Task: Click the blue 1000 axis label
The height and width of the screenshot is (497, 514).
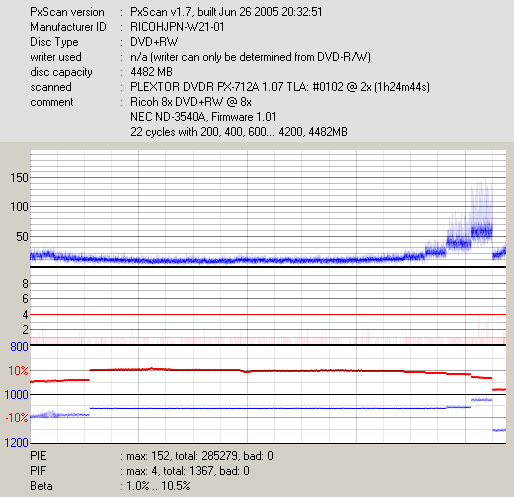Action: pyautogui.click(x=16, y=395)
